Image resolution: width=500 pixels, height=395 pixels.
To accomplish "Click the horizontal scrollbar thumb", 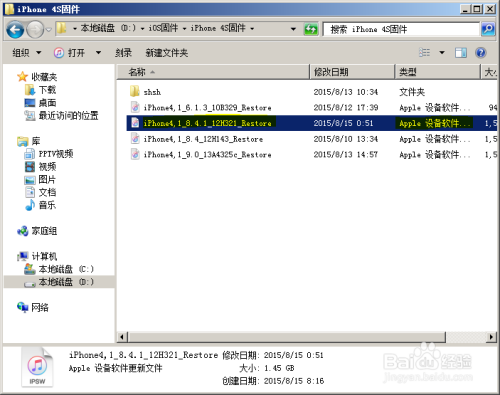I will pyautogui.click(x=287, y=337).
